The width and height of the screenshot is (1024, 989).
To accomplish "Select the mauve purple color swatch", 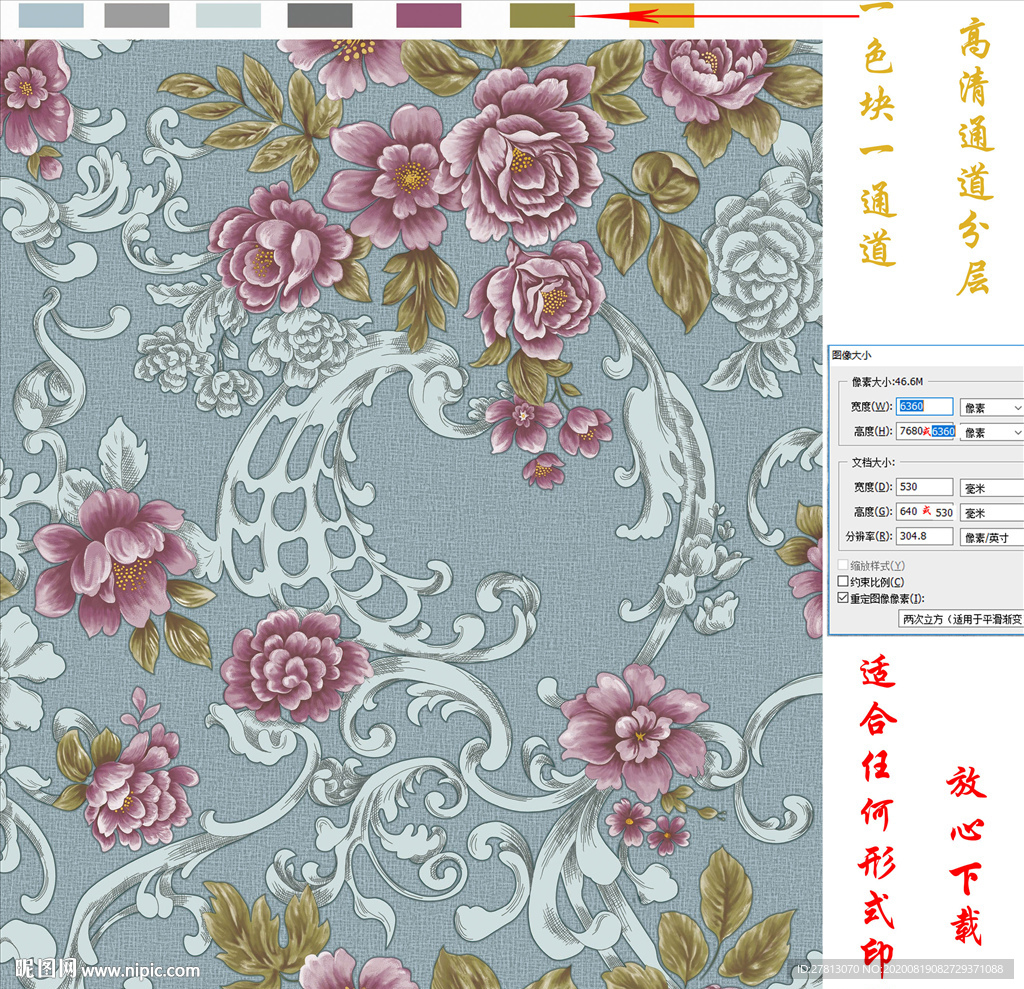I will coord(429,15).
